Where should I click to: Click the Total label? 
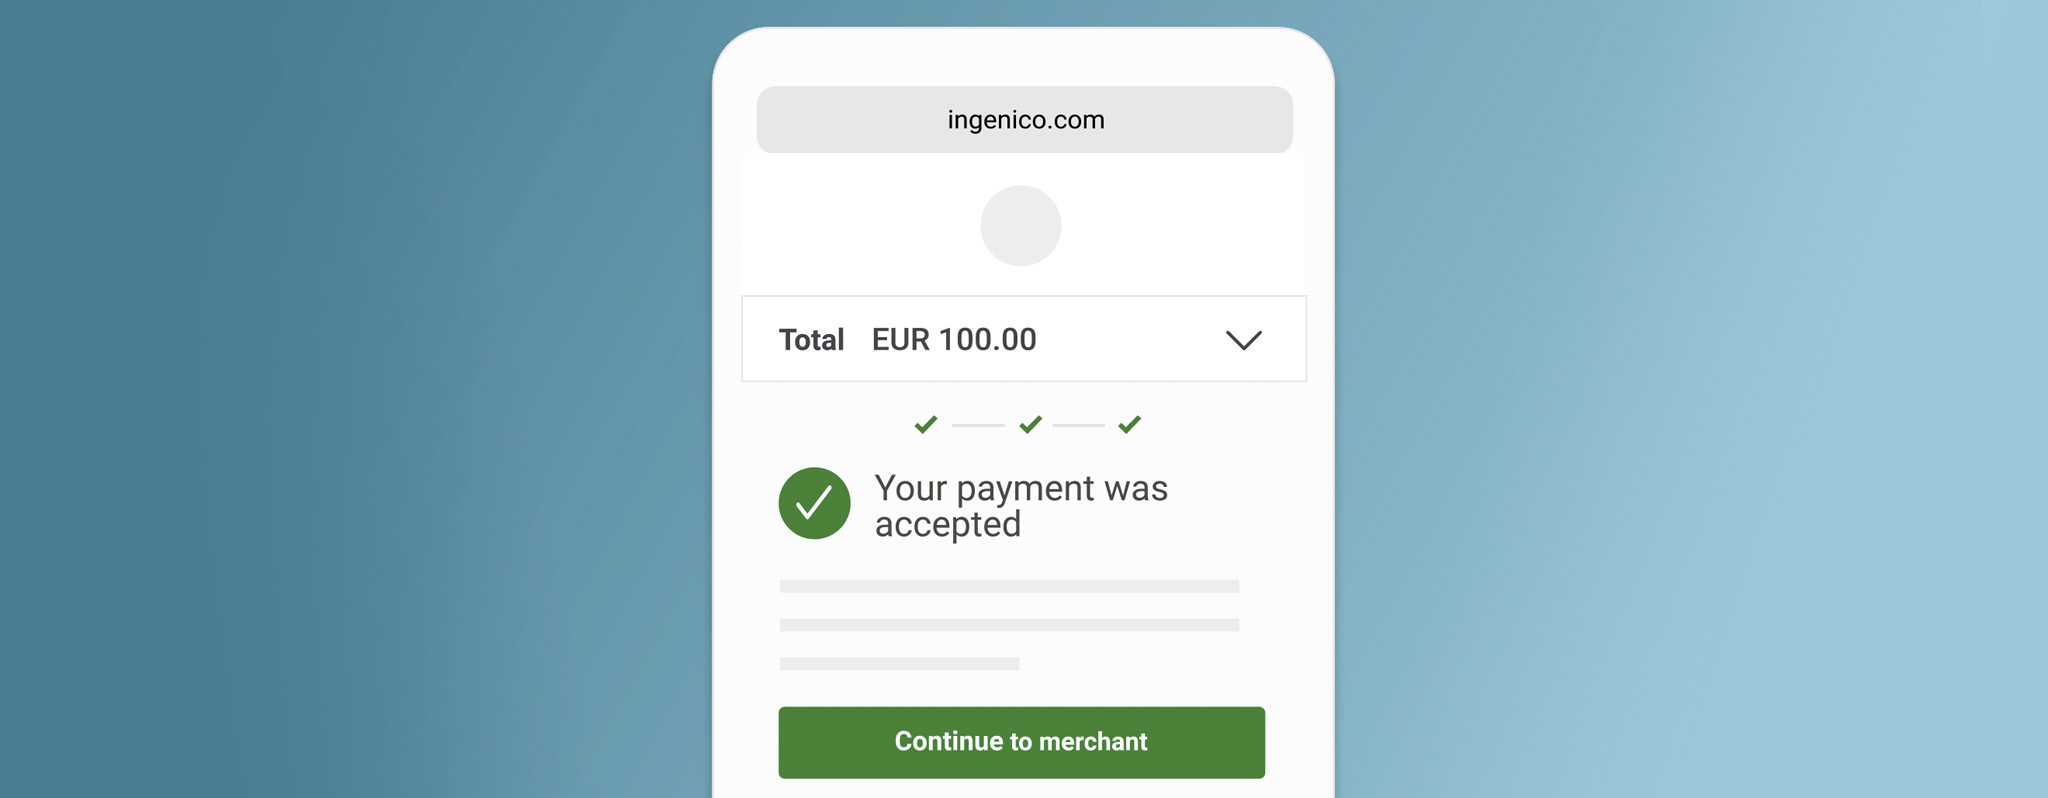coord(812,340)
